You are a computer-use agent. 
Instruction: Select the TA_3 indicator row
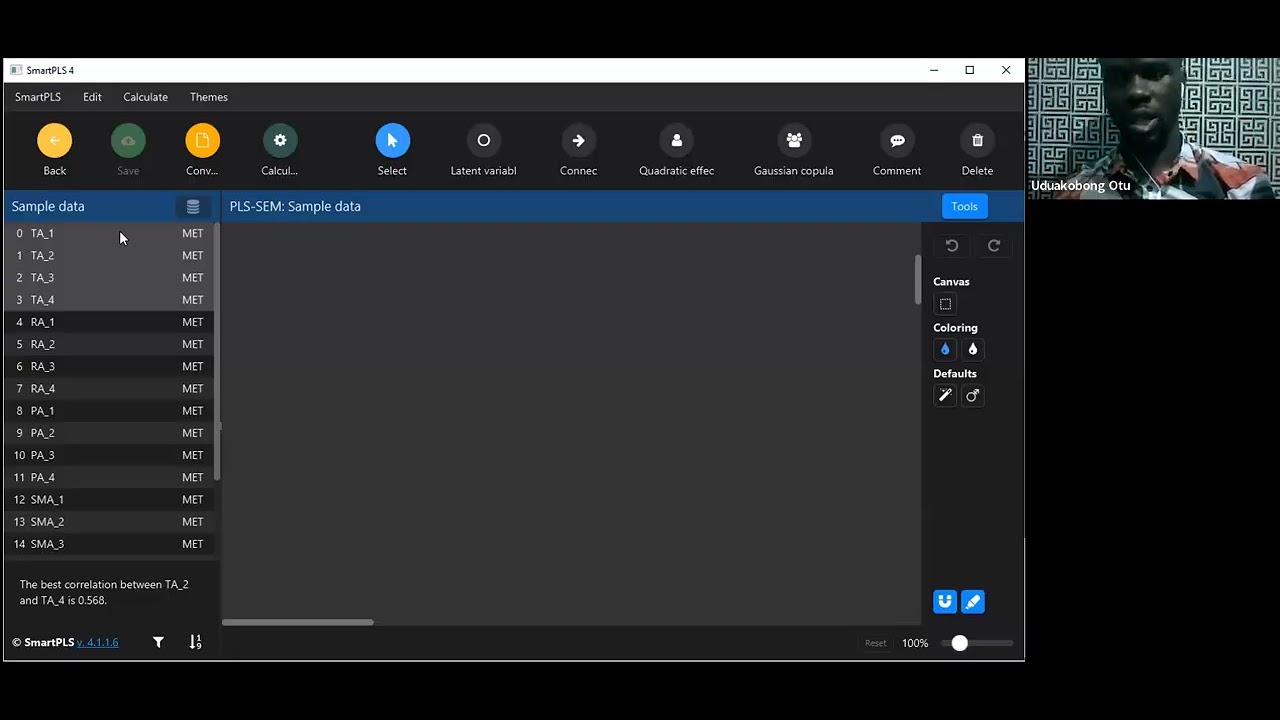tap(109, 277)
